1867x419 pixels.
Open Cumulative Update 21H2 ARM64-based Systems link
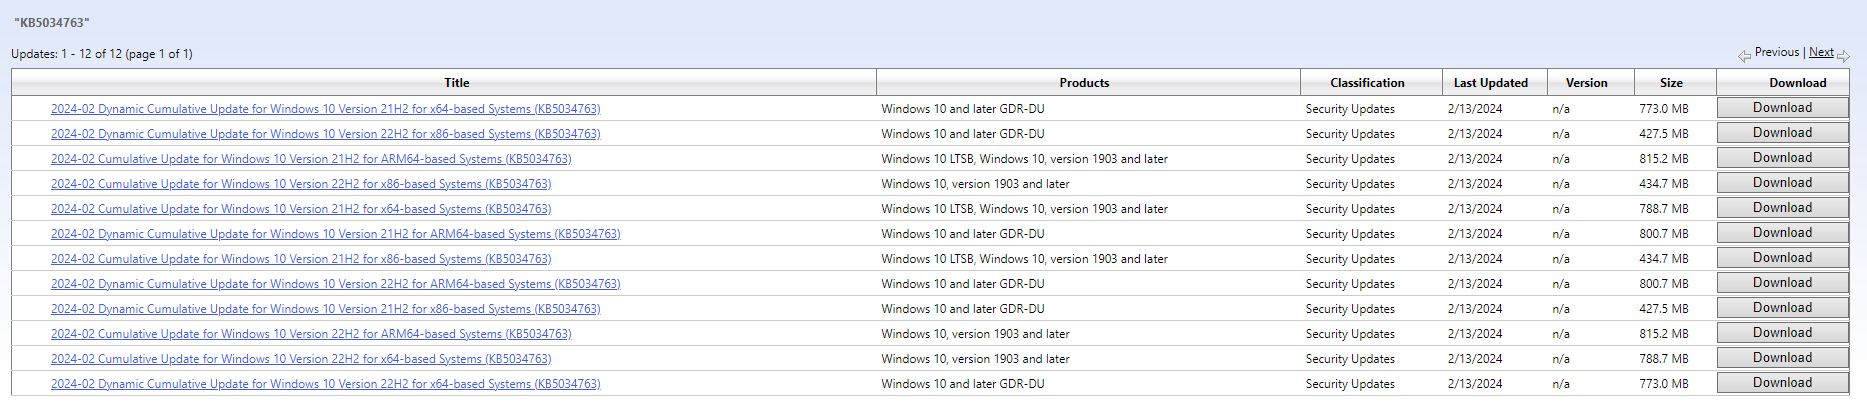311,159
